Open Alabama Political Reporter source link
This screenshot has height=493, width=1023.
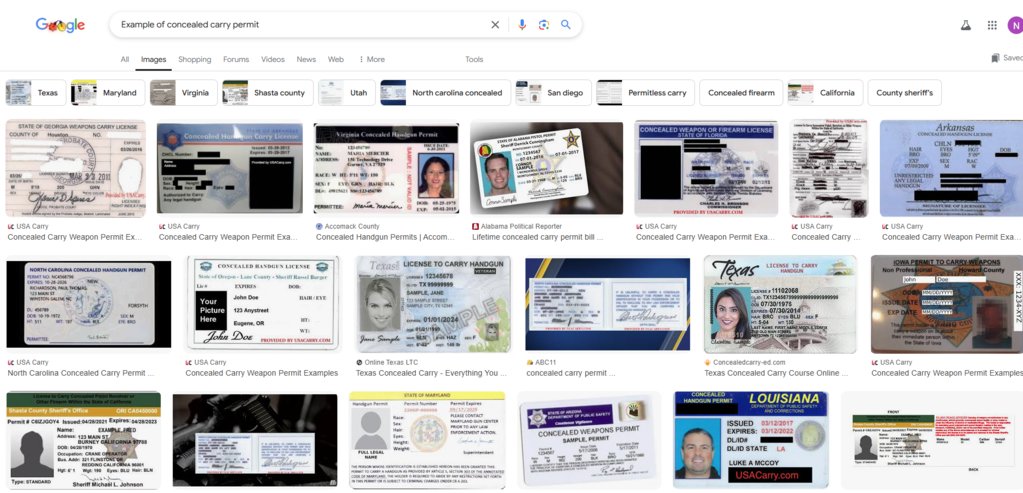[521, 226]
